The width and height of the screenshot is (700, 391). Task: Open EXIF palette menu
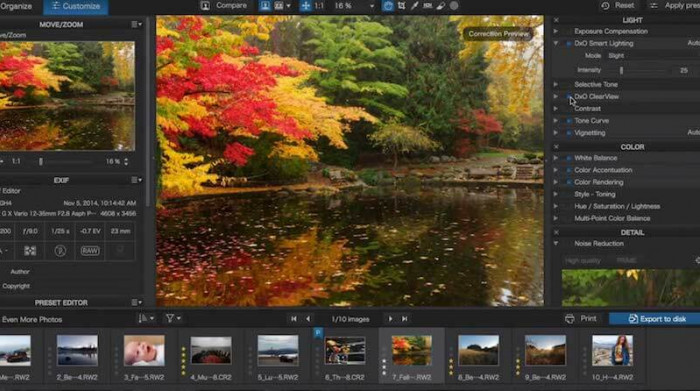click(137, 180)
